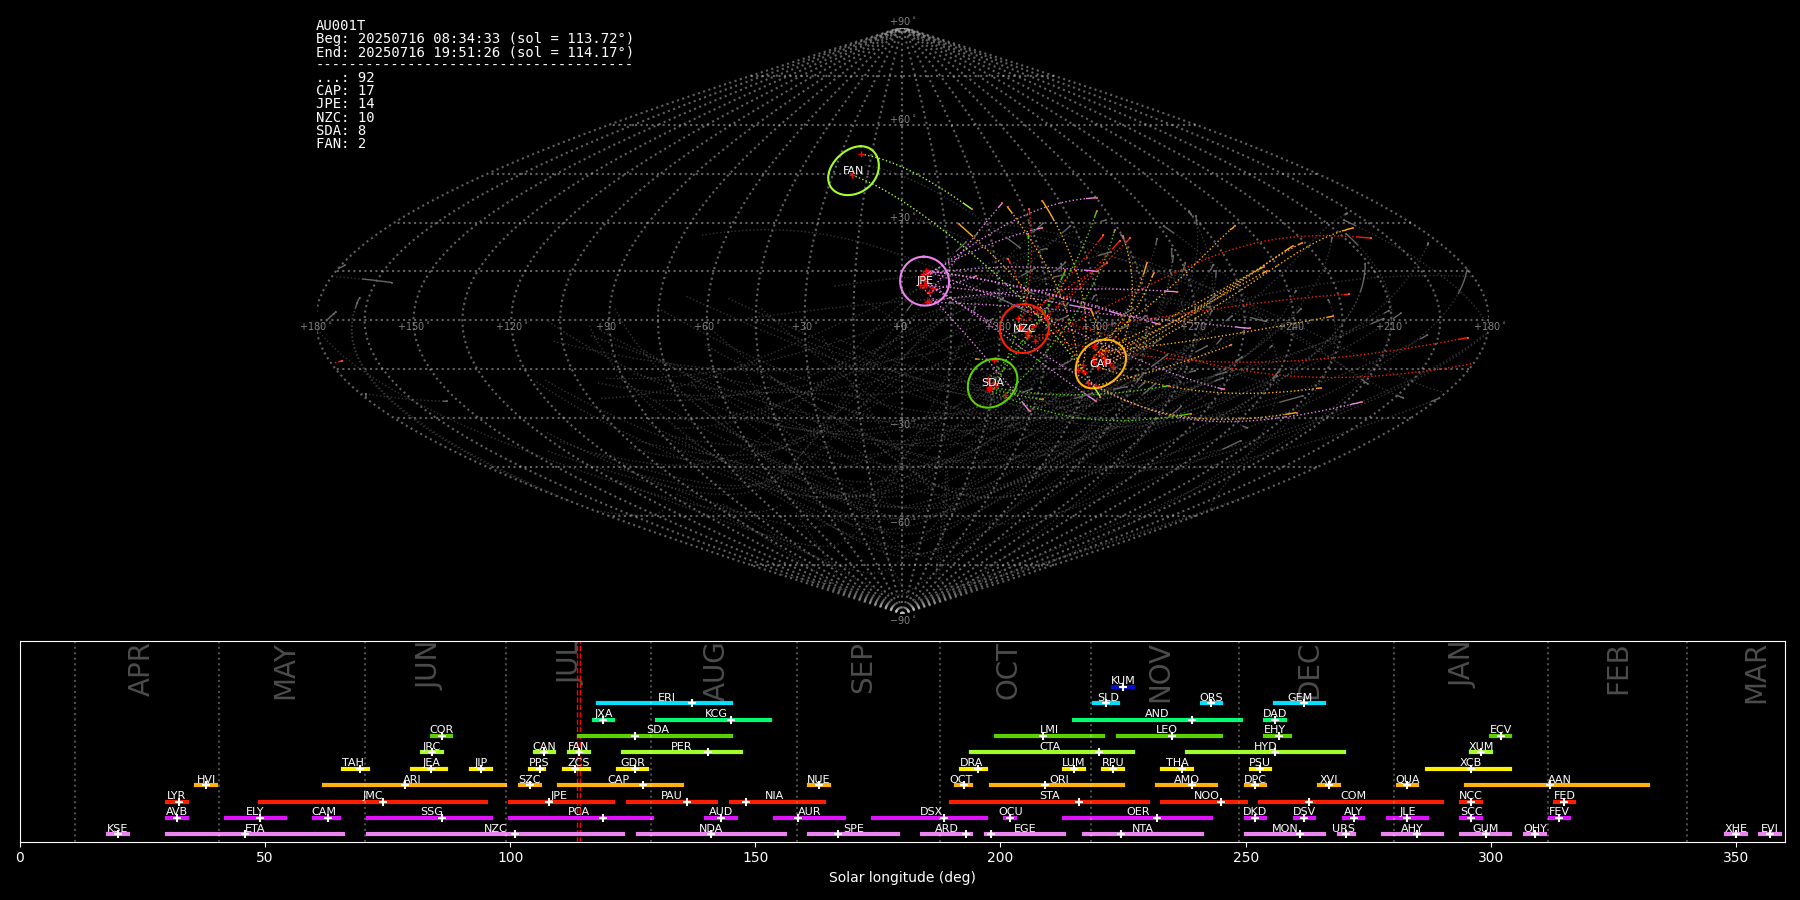Click the station name AU001T
The height and width of the screenshot is (900, 1800).
[341, 26]
